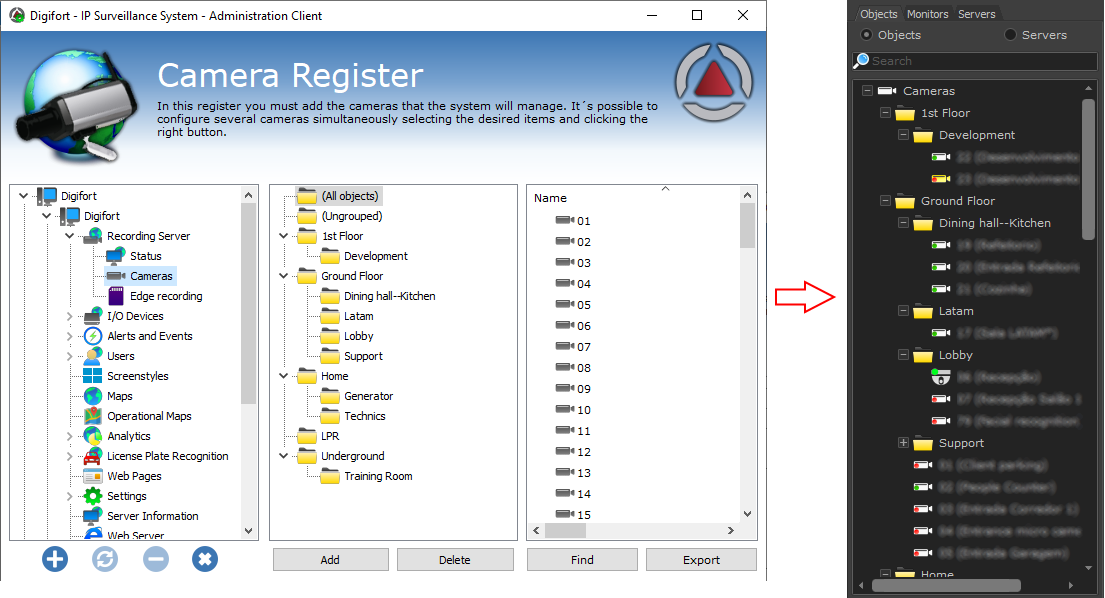1105x598 pixels.
Task: Click the blue minus remove icon
Action: [156, 559]
